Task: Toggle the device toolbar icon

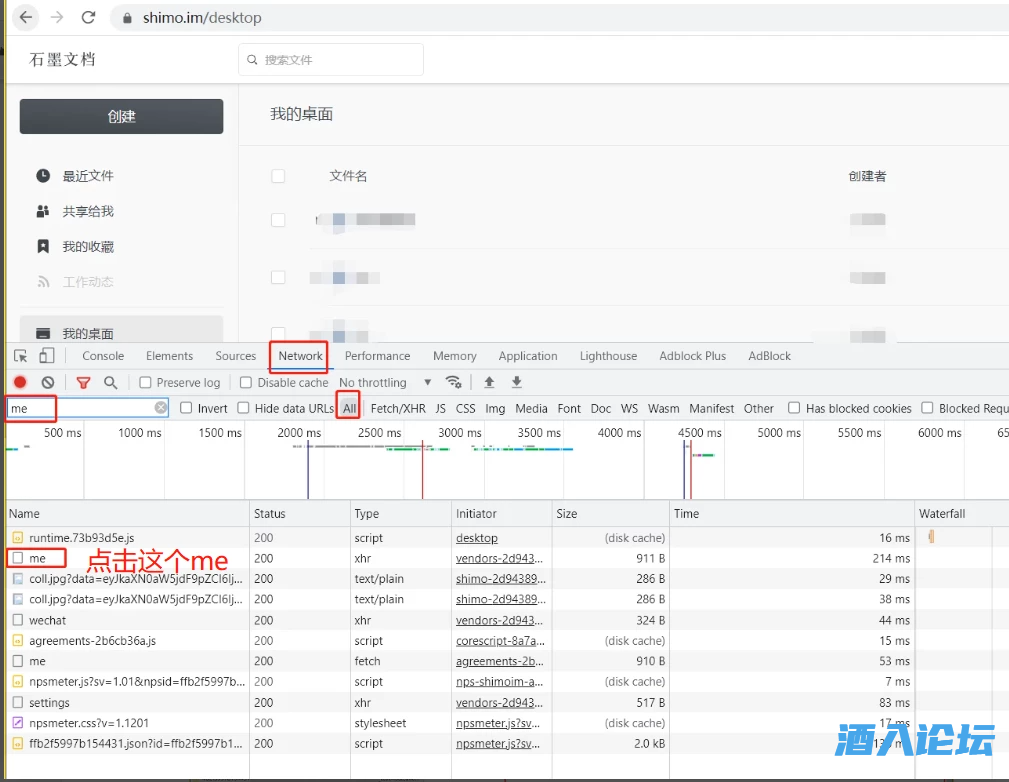Action: tap(46, 356)
